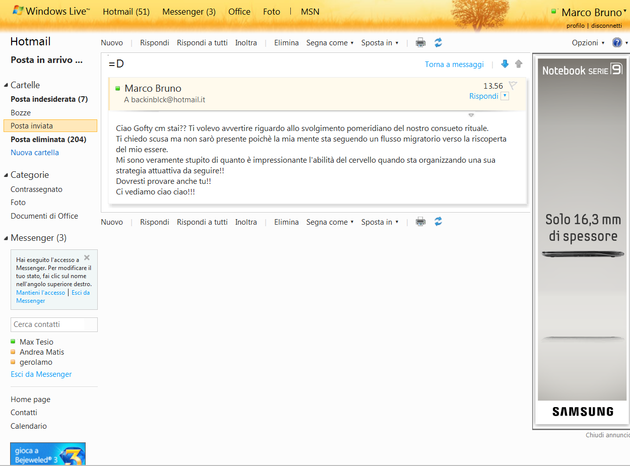
Task: Select contact Max Tesio
Action: tap(36, 341)
